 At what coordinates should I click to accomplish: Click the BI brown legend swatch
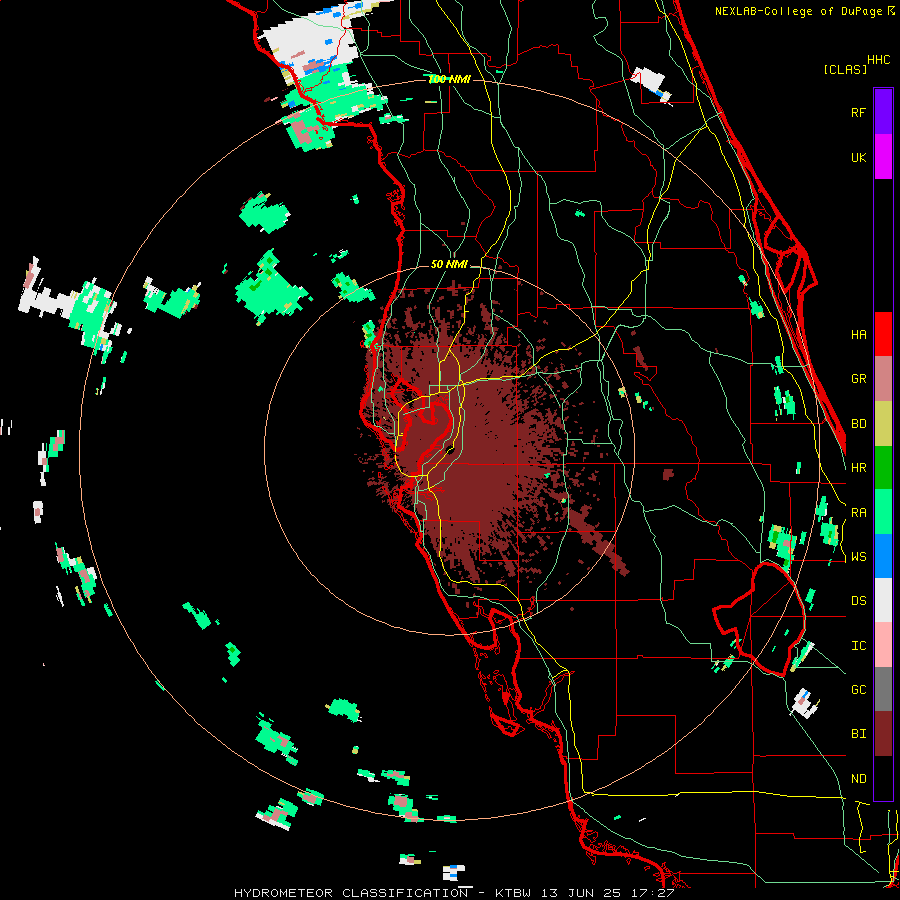click(x=883, y=734)
